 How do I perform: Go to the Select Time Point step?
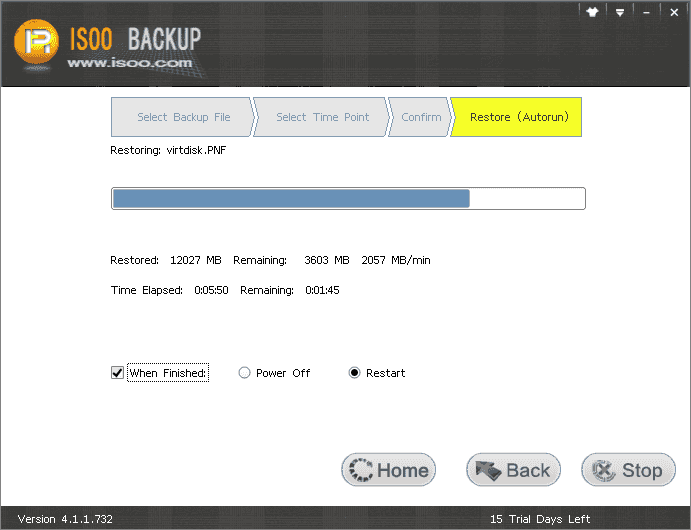click(322, 117)
